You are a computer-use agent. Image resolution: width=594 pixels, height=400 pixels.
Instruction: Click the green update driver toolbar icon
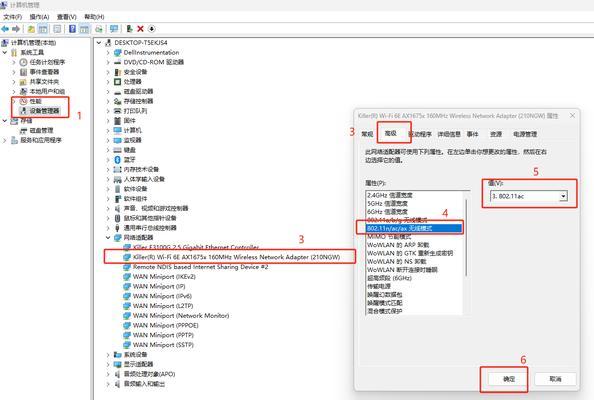129,29
